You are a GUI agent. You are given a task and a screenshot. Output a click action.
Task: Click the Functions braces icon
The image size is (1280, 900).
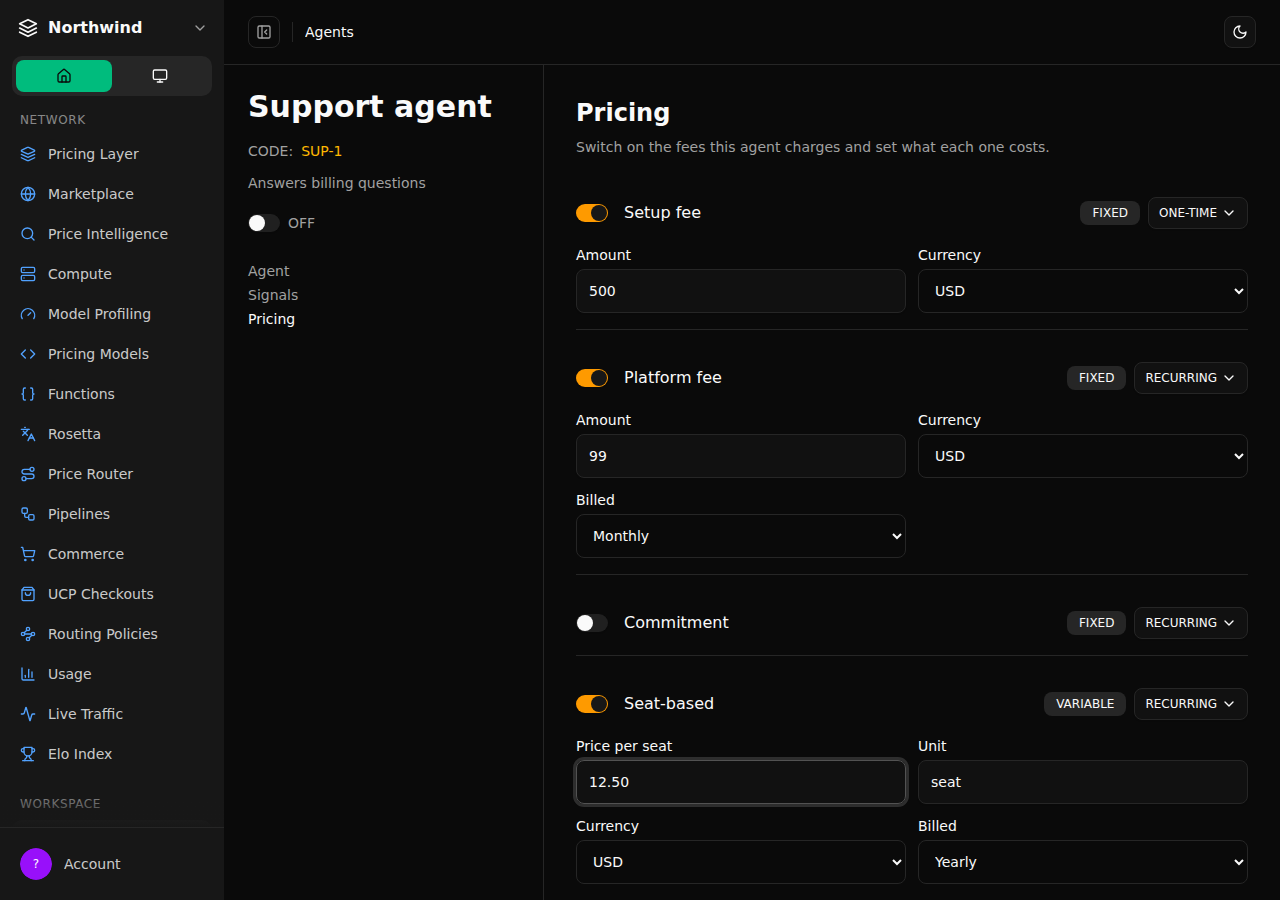pyautogui.click(x=28, y=394)
